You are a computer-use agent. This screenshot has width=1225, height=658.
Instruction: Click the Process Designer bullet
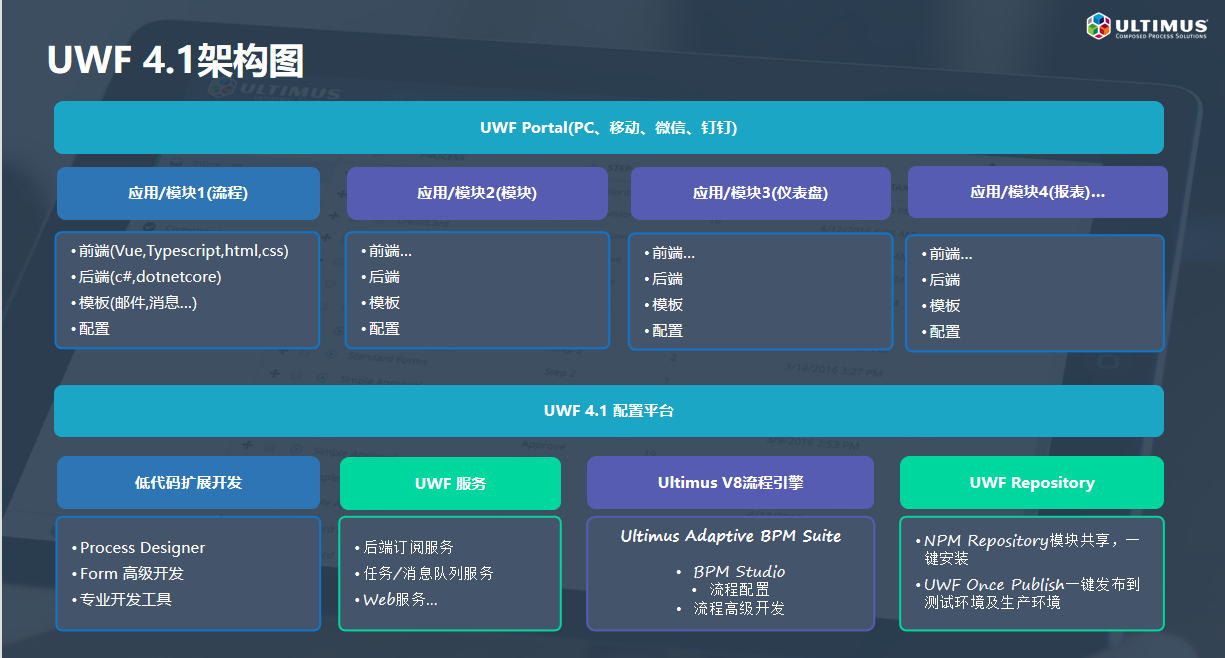pyautogui.click(x=139, y=548)
